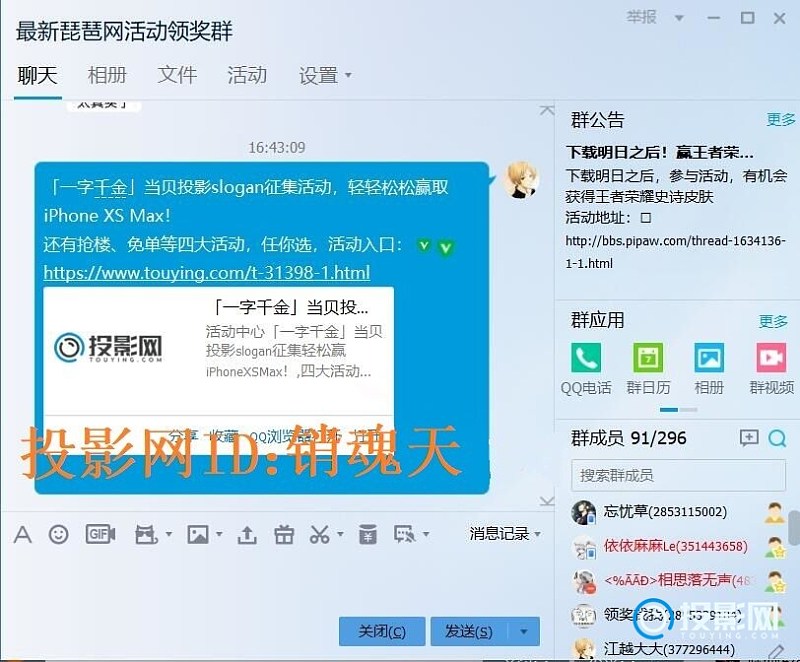Screen dimensions: 800x662
Task: Switch to the 相册 tab
Action: (107, 75)
